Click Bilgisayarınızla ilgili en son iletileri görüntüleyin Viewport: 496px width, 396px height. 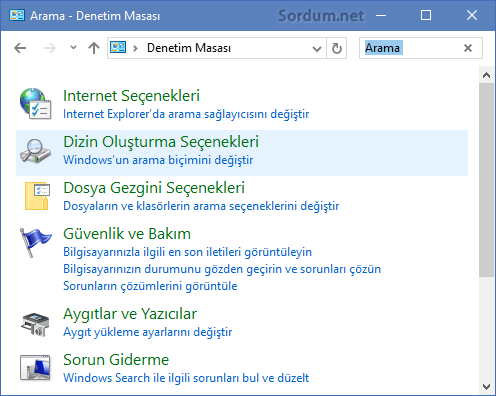(187, 252)
